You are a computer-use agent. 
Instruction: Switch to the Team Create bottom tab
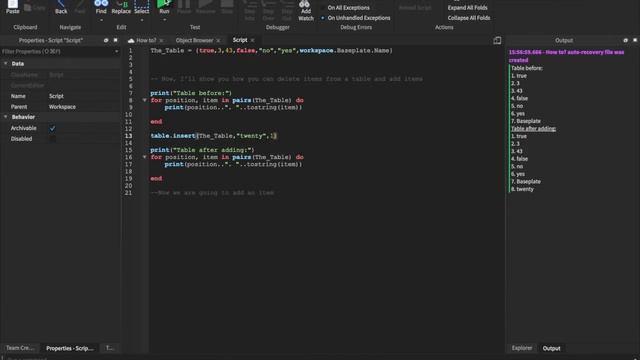(x=19, y=348)
